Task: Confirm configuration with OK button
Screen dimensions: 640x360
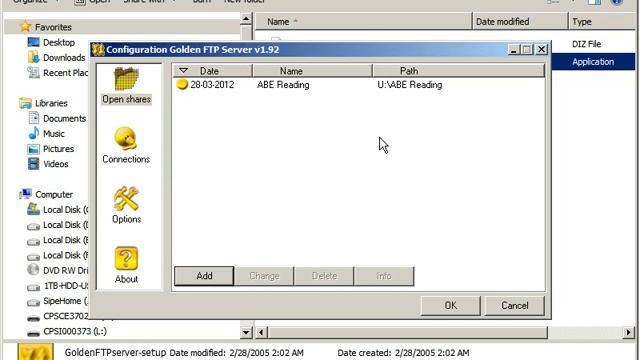Action: click(451, 305)
